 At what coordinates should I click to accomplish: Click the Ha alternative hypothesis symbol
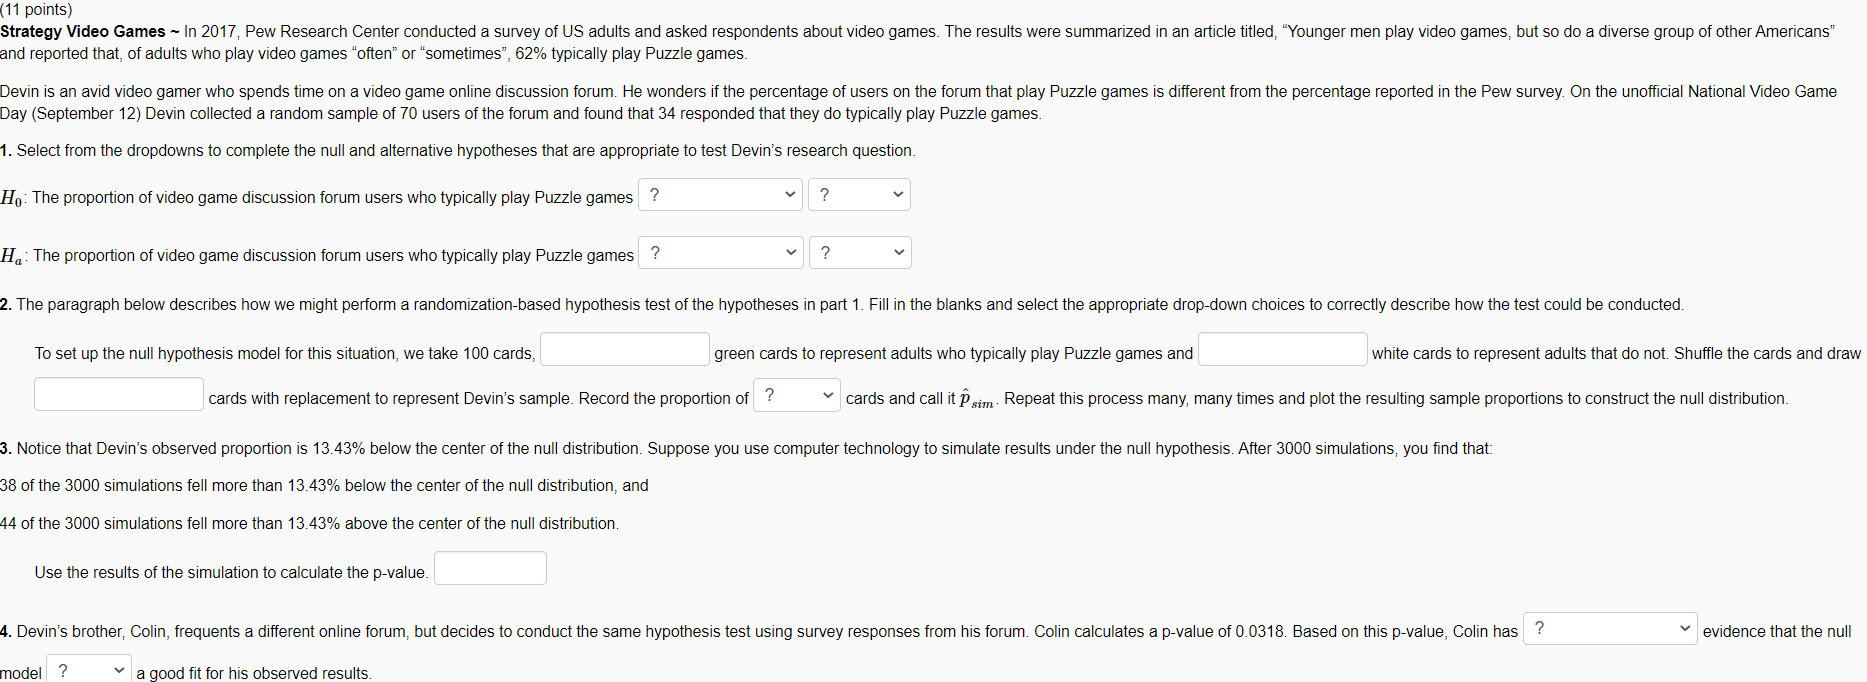[x=13, y=256]
